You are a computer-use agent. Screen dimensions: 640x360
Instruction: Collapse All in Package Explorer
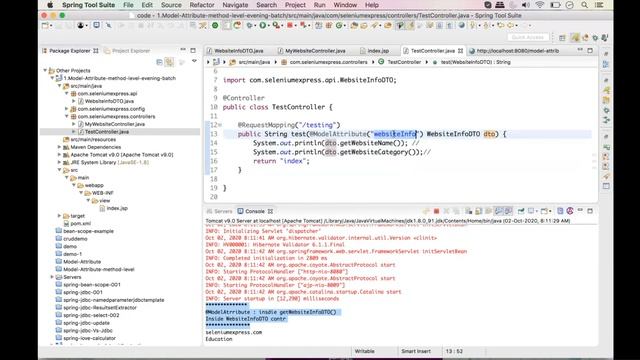159,62
